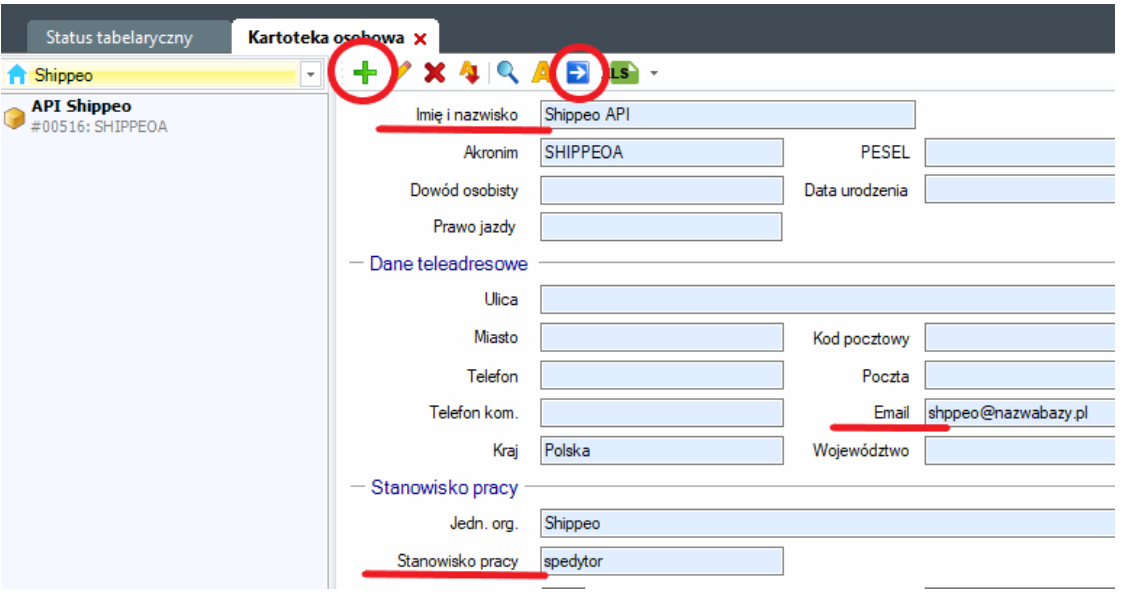Viewport: 1124px width, 600px height.
Task: Click the Kod pocztowy field
Action: point(1021,338)
